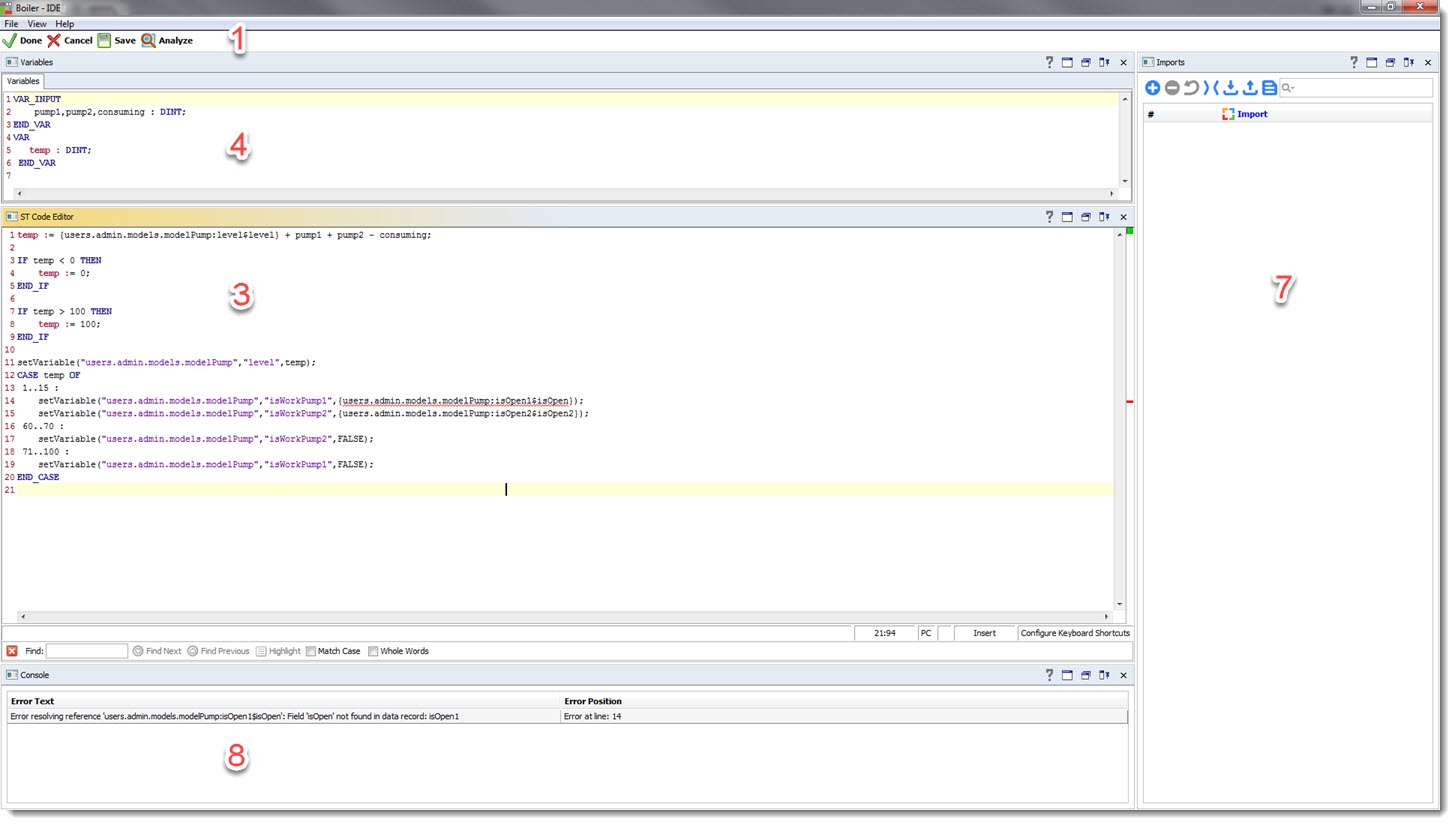Click the undo arrow in Imports toolbar
The height and width of the screenshot is (825, 1455).
pyautogui.click(x=1191, y=88)
